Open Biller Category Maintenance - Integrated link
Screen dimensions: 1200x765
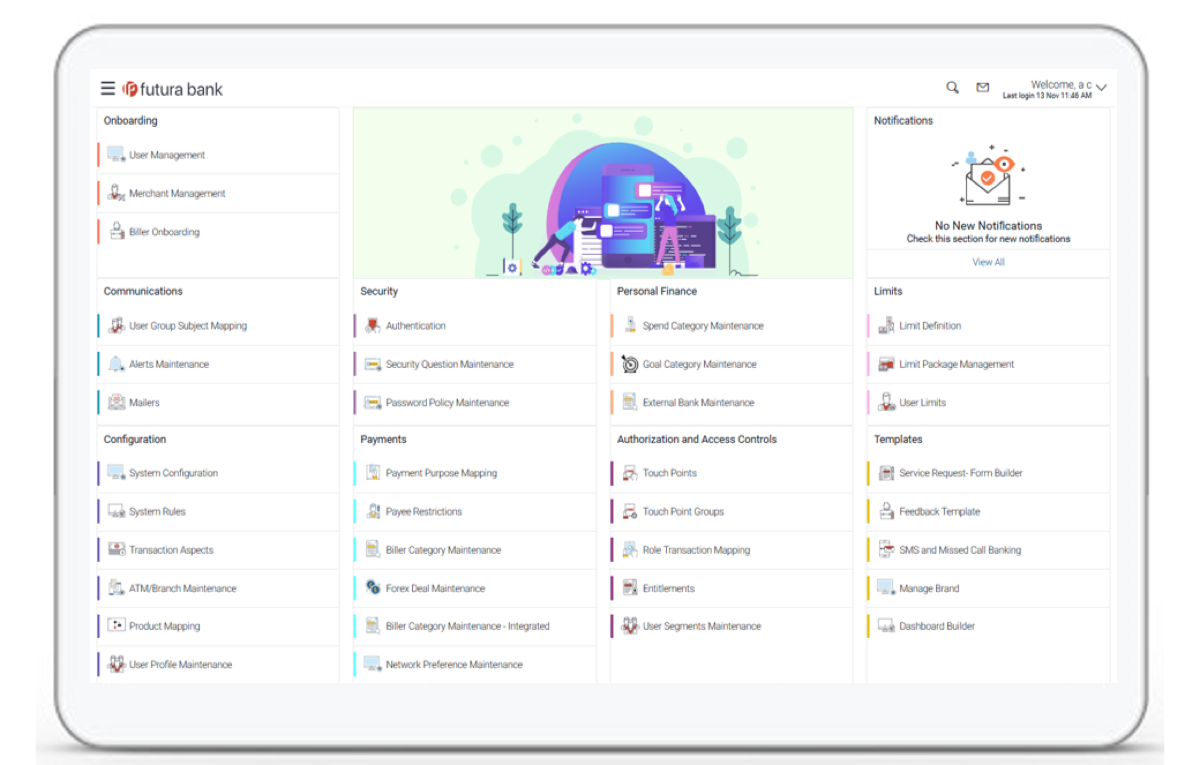[468, 626]
